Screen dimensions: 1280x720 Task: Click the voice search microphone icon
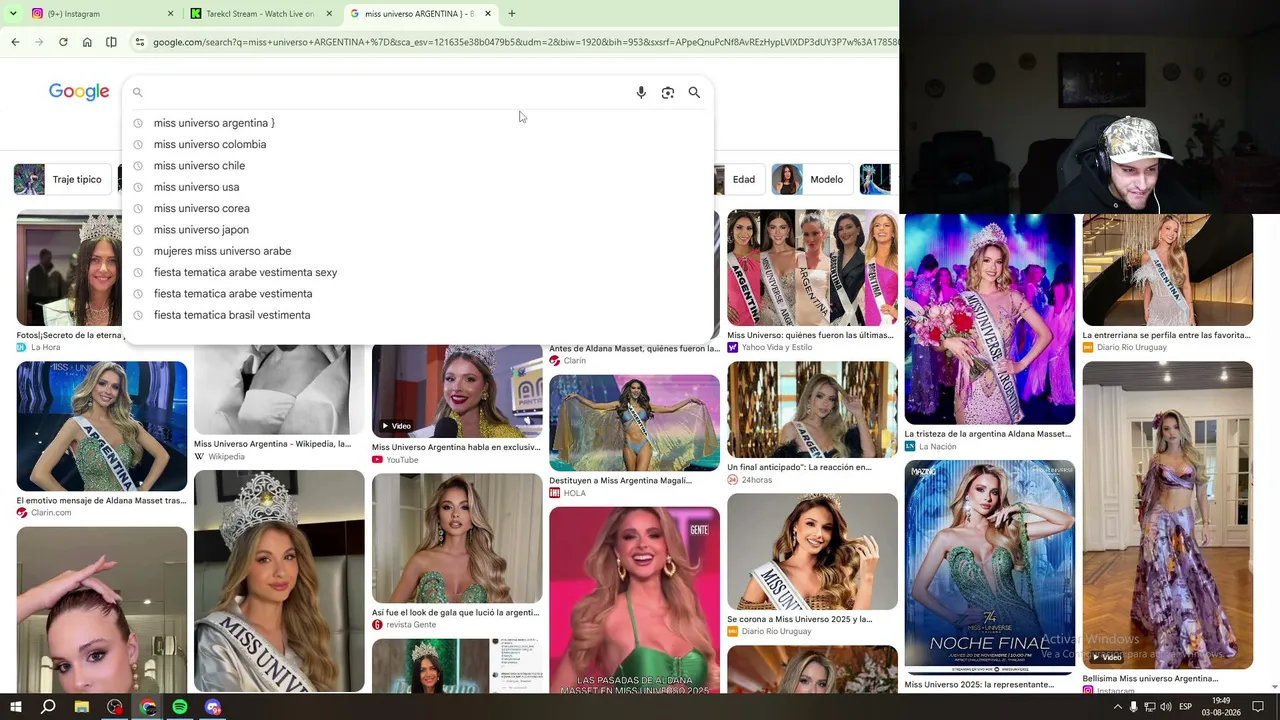click(x=641, y=92)
